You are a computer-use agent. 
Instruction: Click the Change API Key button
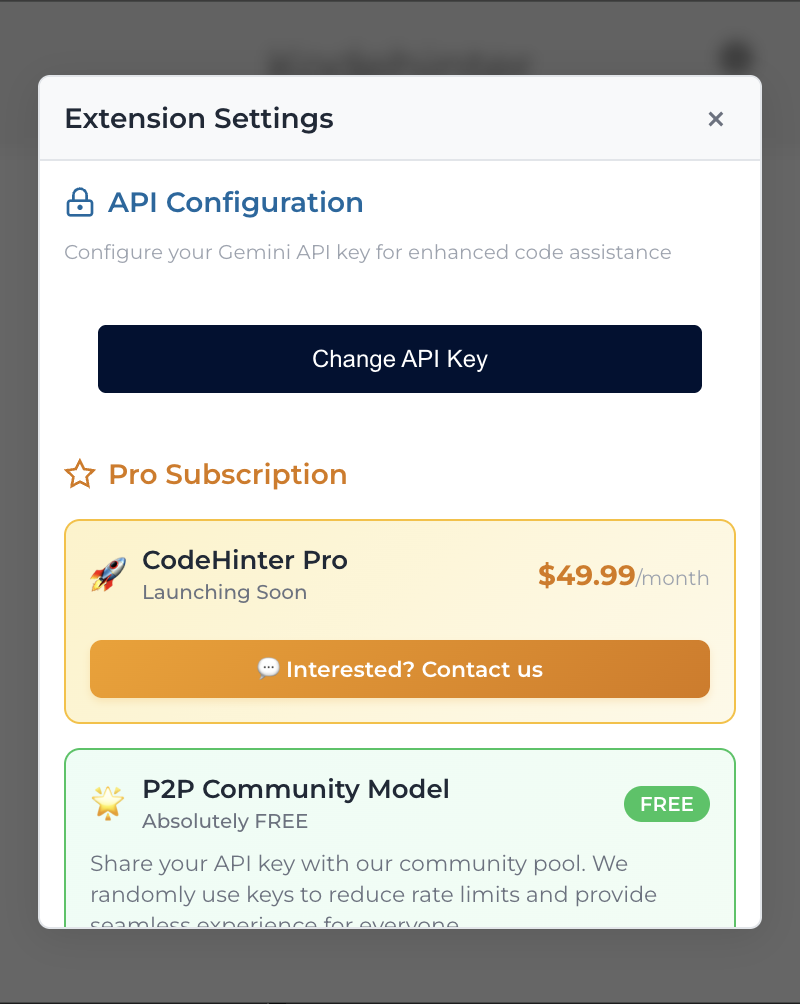400,359
